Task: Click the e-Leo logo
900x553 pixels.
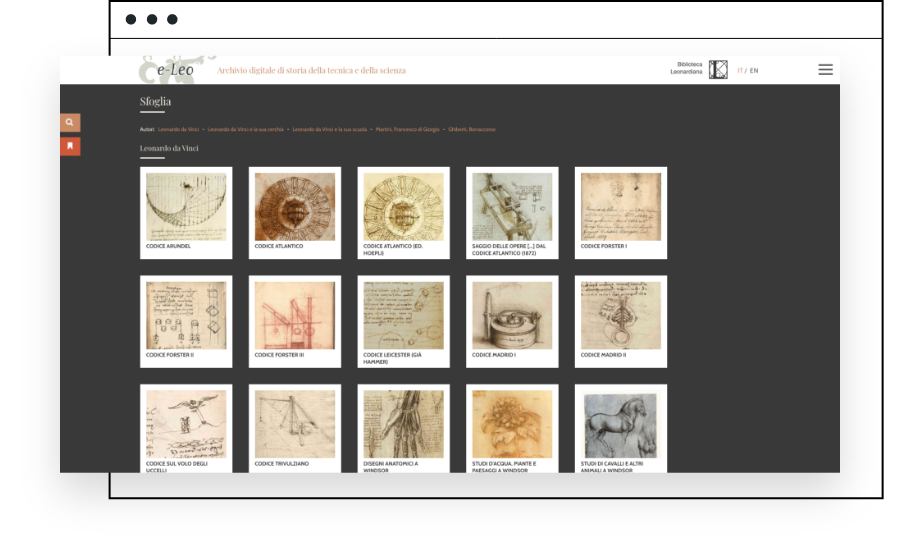Action: coord(175,70)
